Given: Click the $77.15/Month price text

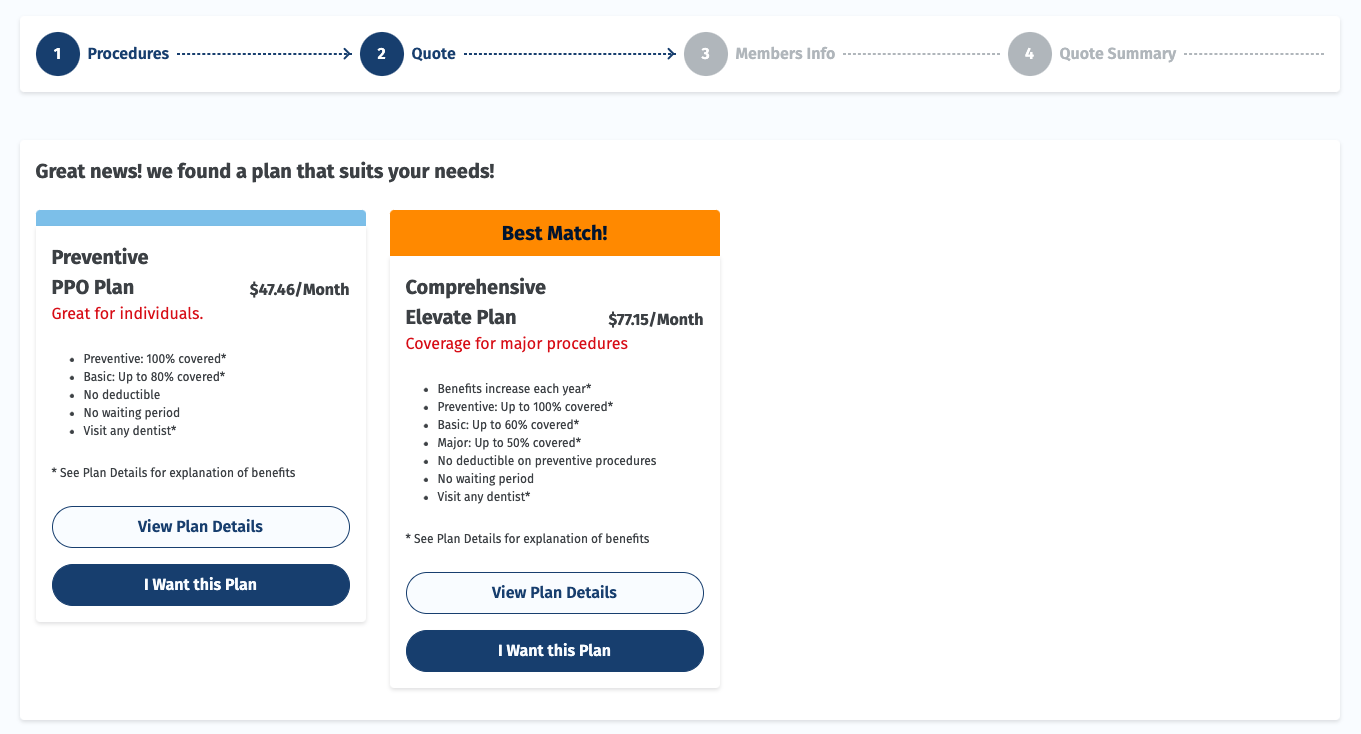Looking at the screenshot, I should (655, 319).
